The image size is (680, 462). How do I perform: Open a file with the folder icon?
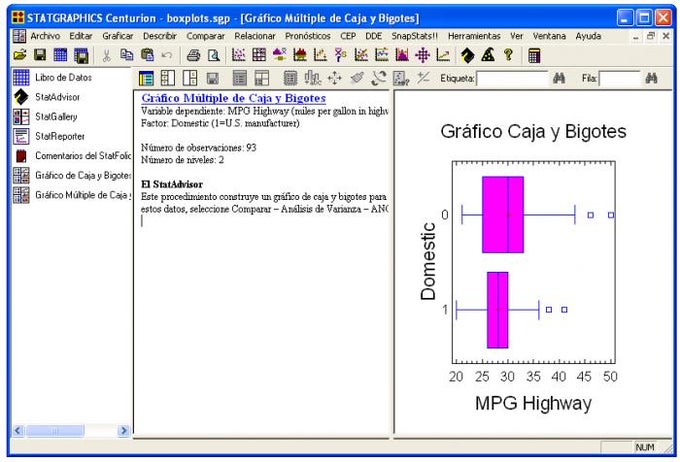[x=20, y=55]
